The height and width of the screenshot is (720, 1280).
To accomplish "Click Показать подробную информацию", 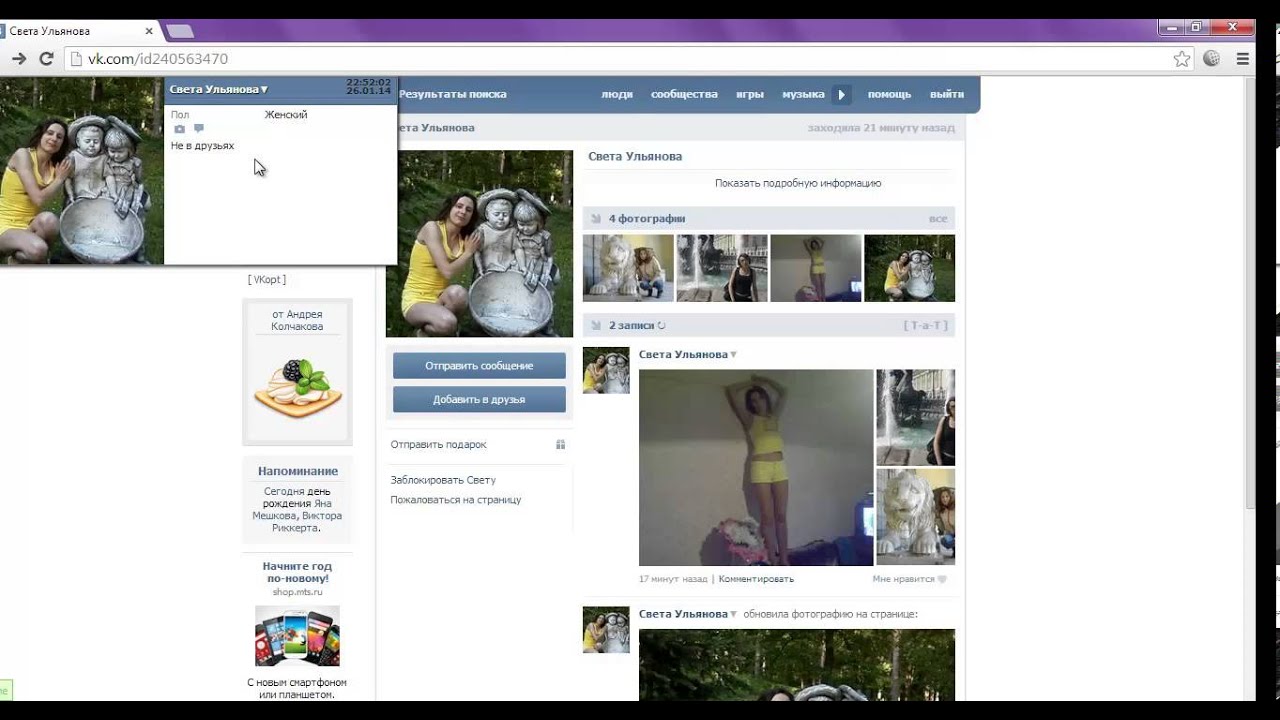I will (798, 183).
